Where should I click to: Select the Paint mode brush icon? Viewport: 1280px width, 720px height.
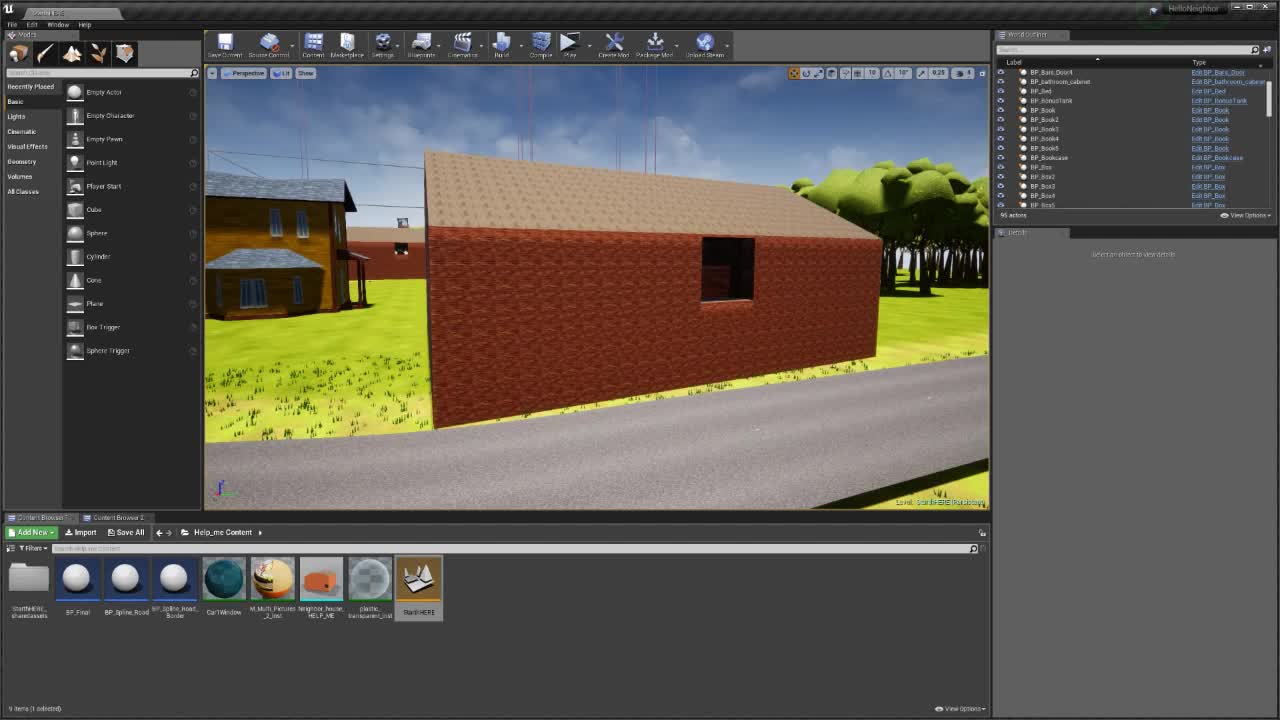(x=45, y=53)
